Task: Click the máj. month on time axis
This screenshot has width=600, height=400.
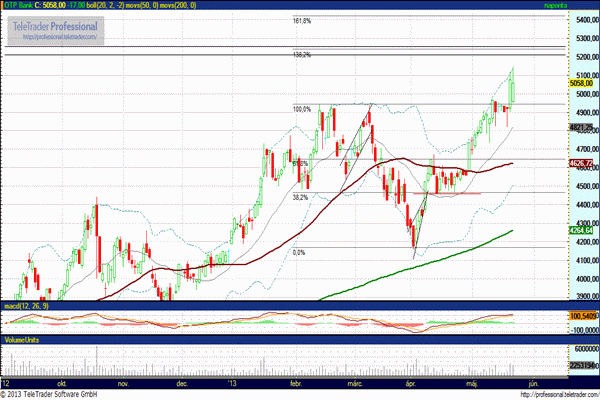Action: point(471,384)
